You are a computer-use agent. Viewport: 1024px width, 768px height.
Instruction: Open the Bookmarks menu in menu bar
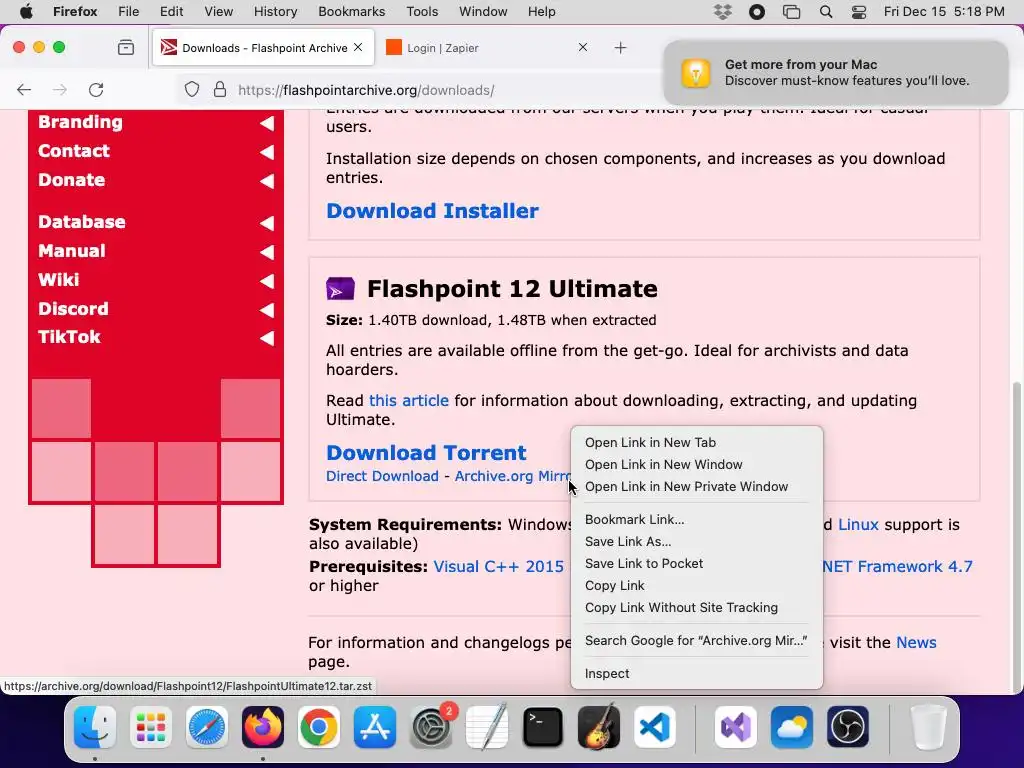(x=351, y=11)
